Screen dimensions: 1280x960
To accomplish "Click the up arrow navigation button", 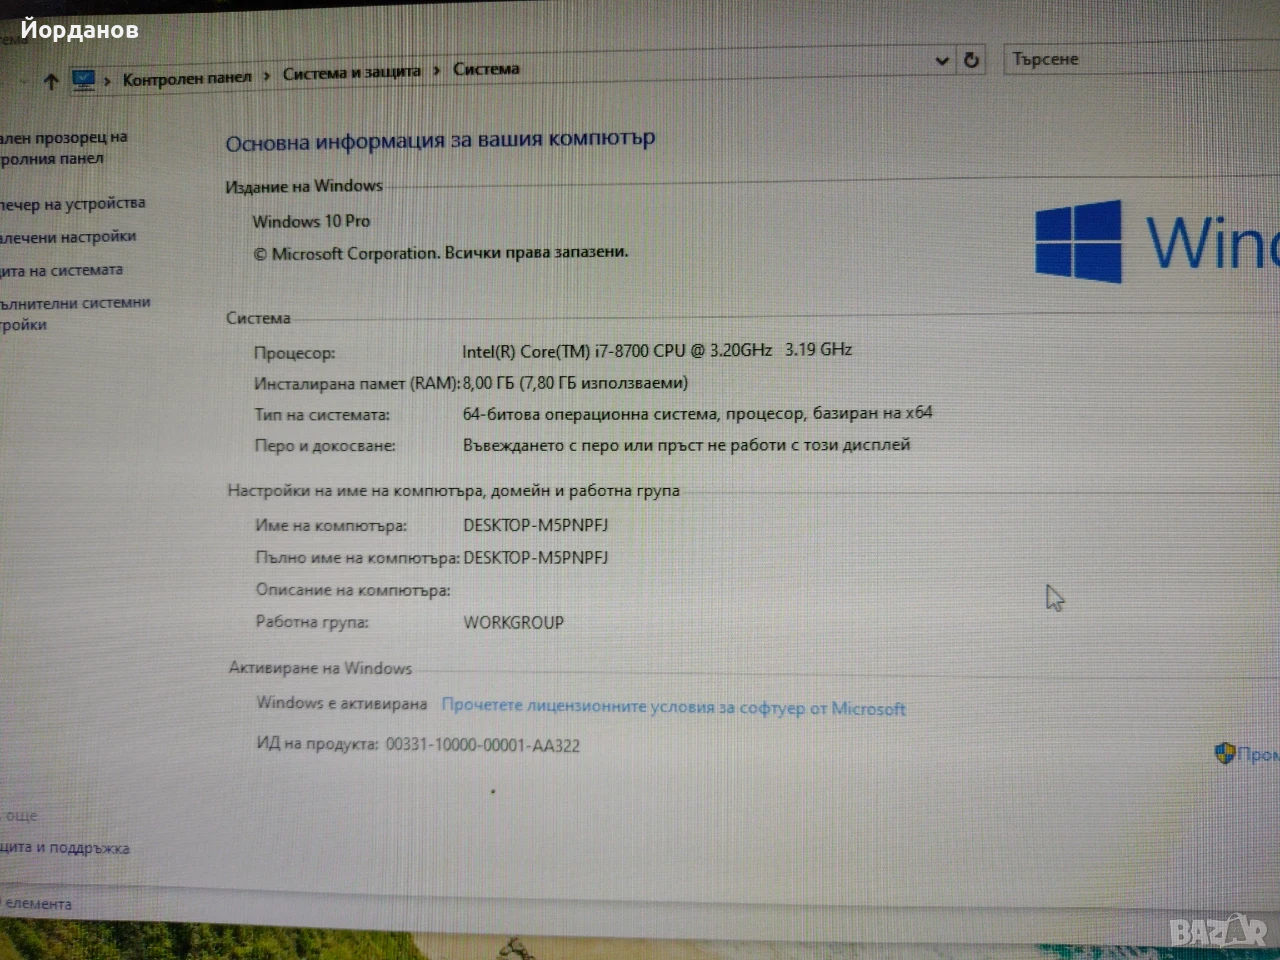I will (x=51, y=81).
